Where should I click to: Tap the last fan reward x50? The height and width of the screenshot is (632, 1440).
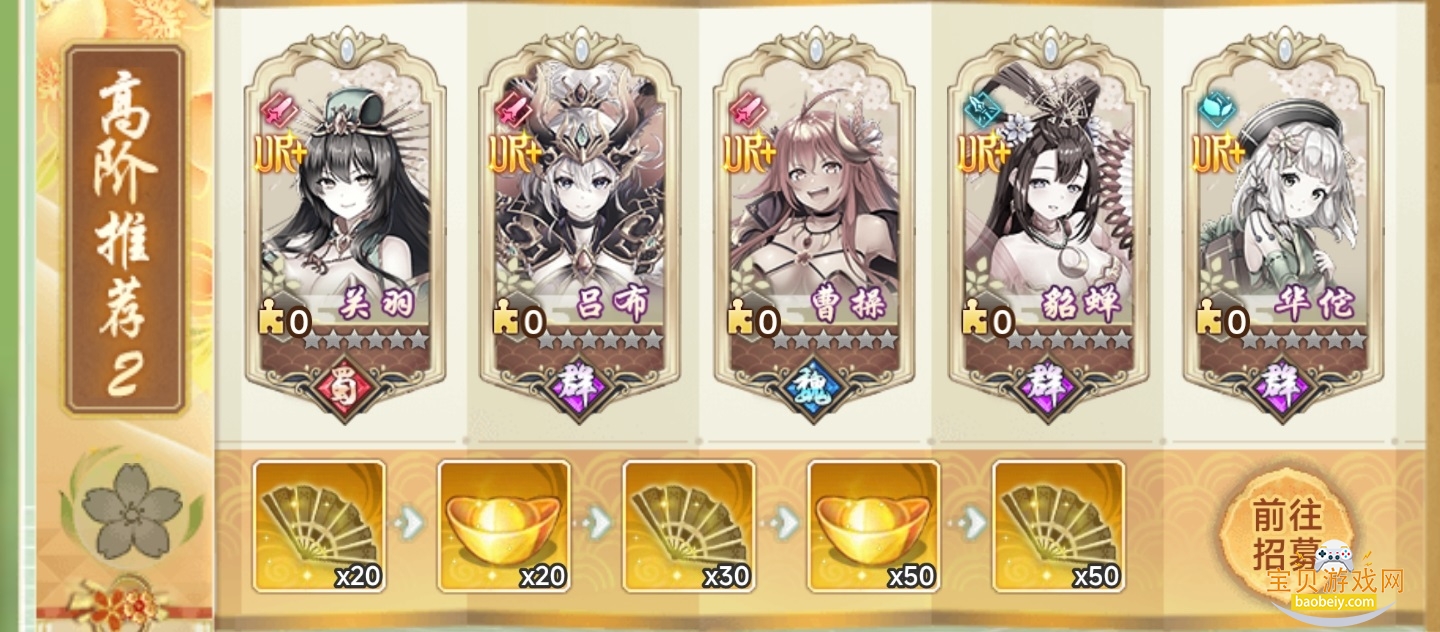tap(1059, 526)
